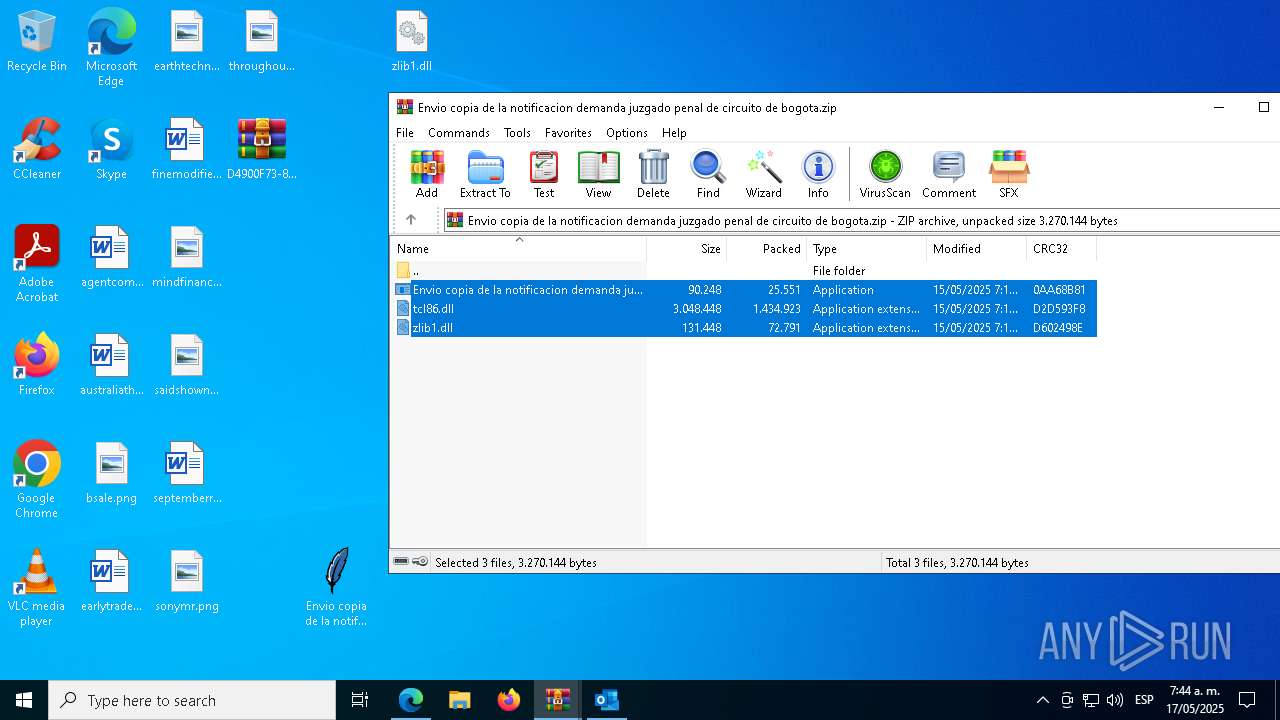This screenshot has width=1280, height=720.
Task: Sort files by Type column header
Action: tap(867, 249)
